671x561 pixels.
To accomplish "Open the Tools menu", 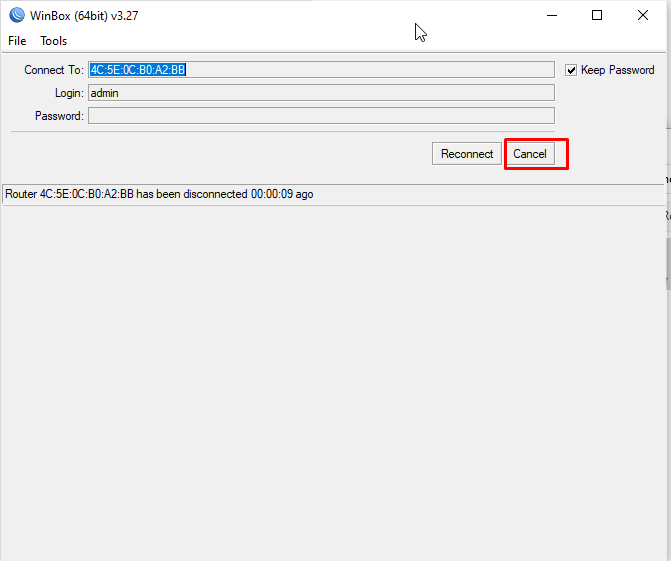I will 54,41.
